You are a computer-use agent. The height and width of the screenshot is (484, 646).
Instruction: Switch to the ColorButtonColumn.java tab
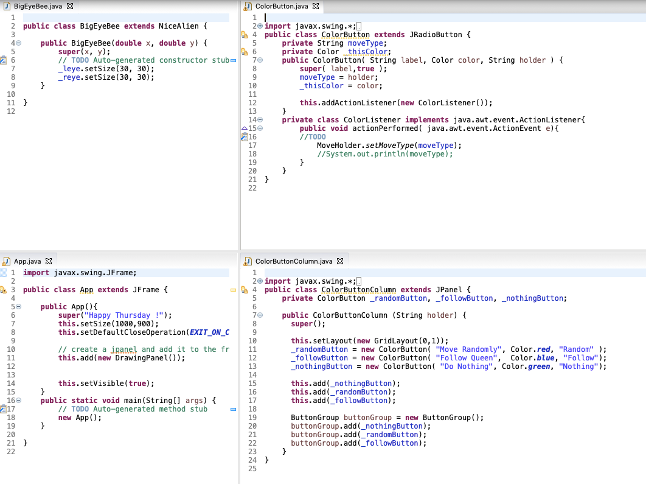click(293, 261)
